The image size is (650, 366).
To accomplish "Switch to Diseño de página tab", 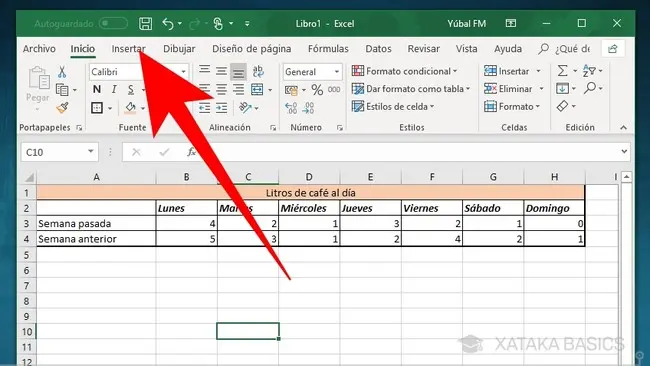I will coord(252,48).
